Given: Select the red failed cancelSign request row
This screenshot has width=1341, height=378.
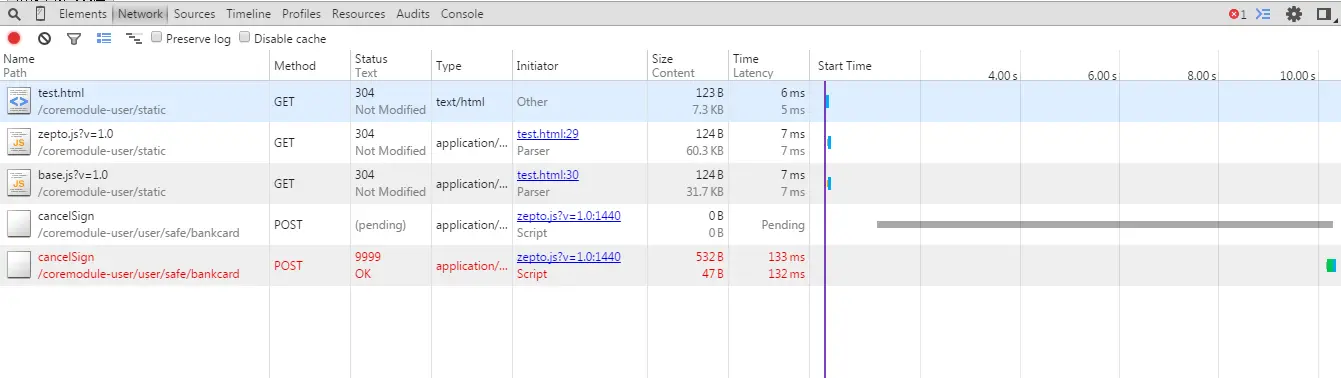Looking at the screenshot, I should coord(670,265).
